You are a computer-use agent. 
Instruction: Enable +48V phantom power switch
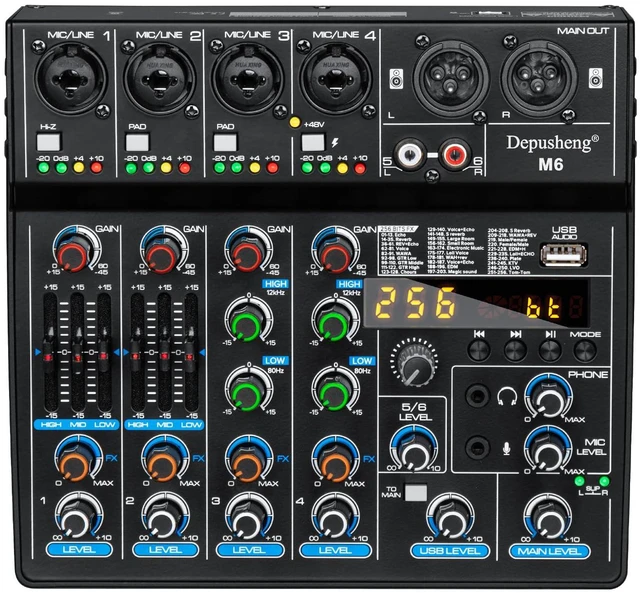pos(313,142)
